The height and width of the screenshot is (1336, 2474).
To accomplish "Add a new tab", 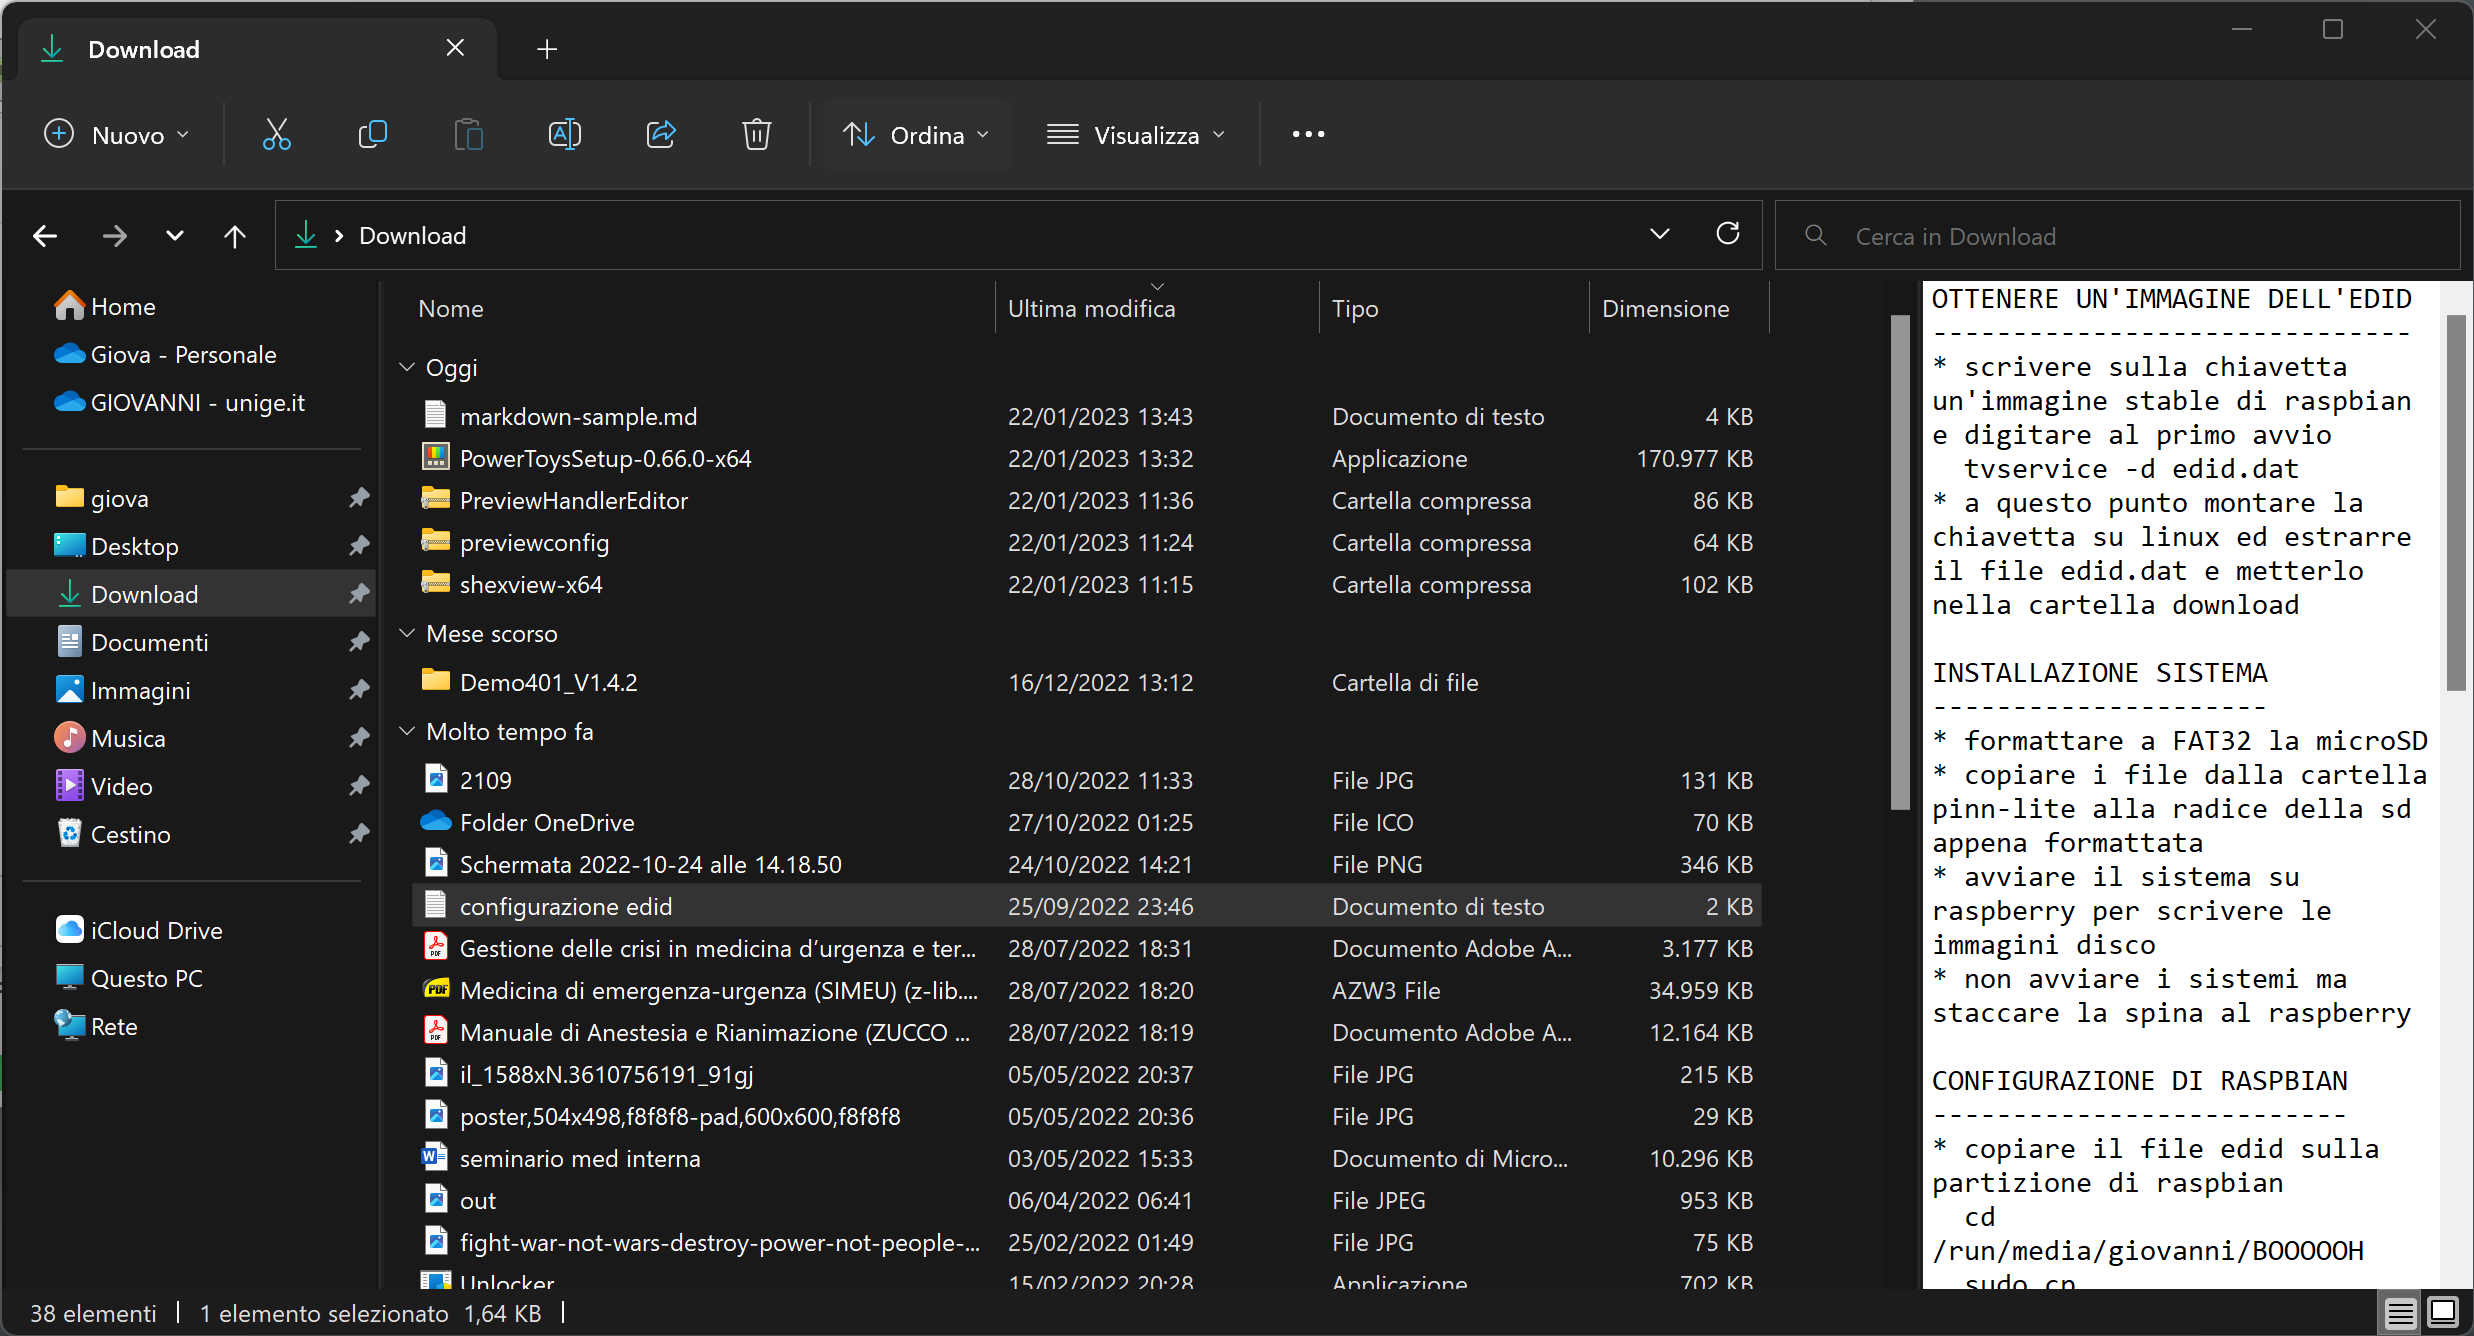I will pyautogui.click(x=547, y=49).
